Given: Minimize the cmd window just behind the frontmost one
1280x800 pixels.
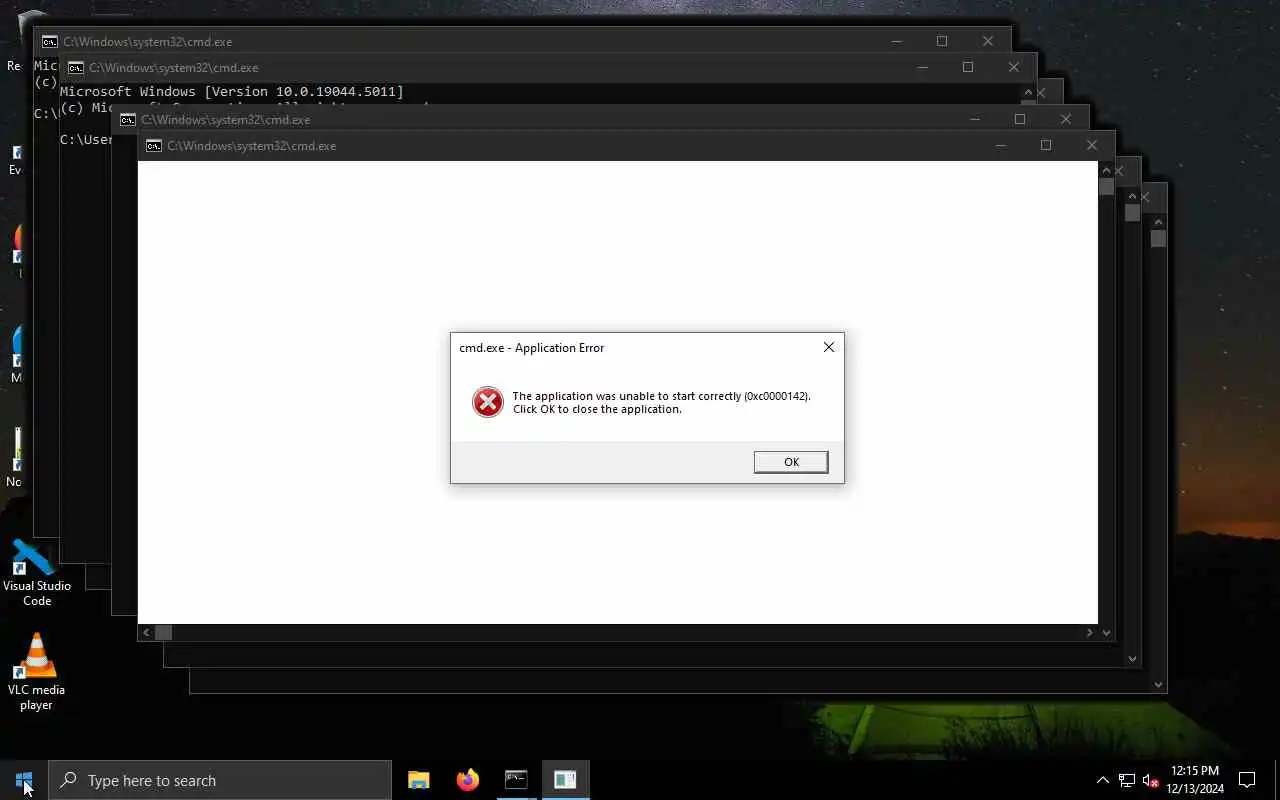Looking at the screenshot, I should [974, 119].
